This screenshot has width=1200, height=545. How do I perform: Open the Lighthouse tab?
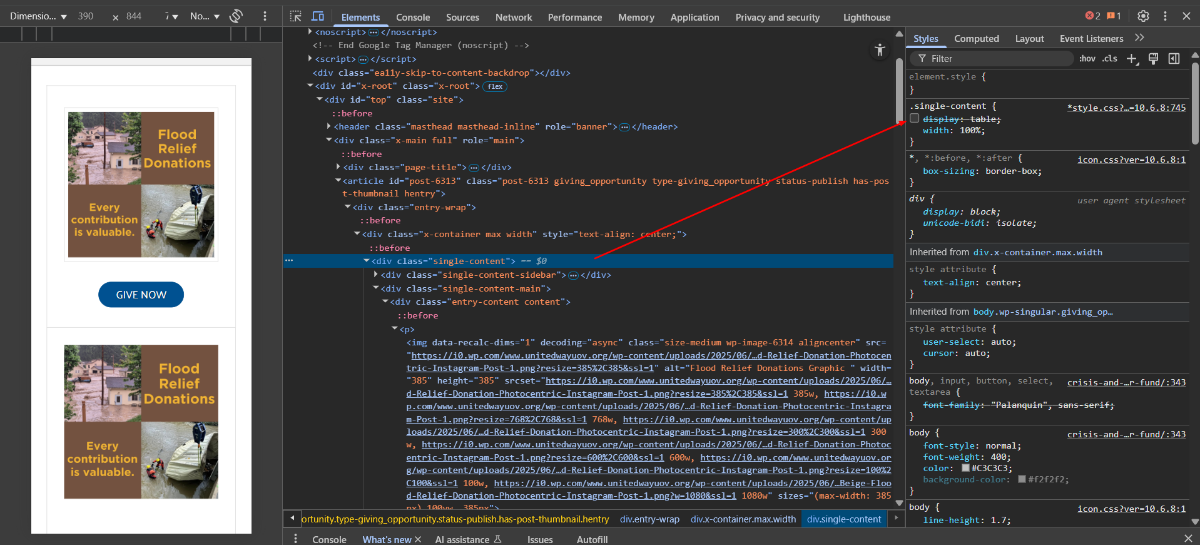tap(866, 17)
